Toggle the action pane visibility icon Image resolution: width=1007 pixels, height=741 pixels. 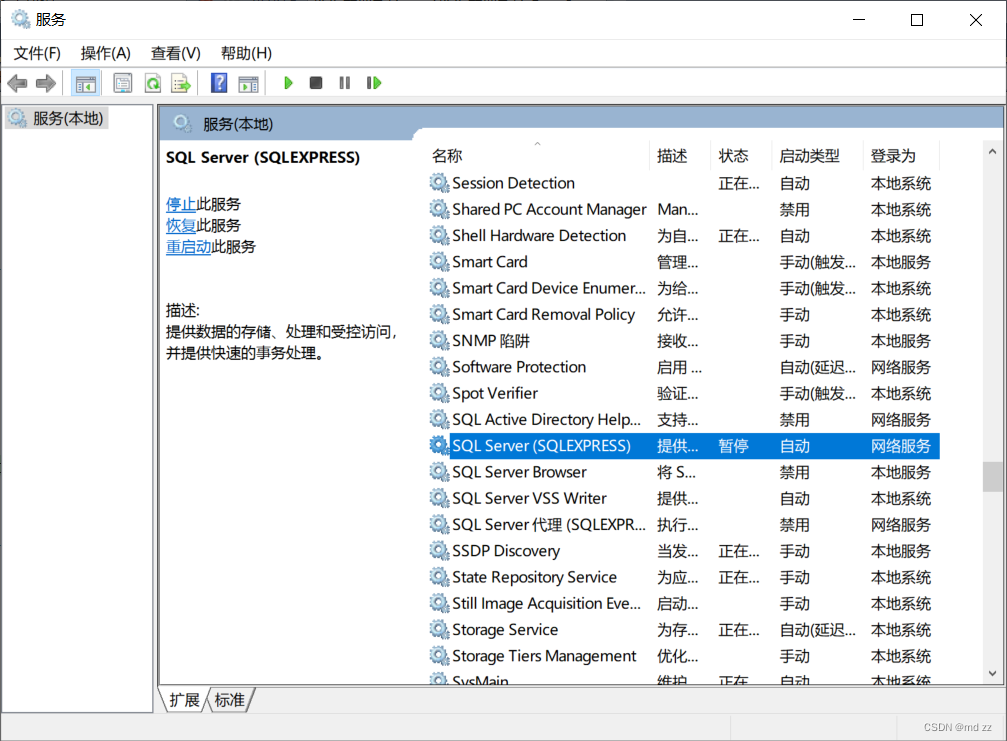click(249, 82)
